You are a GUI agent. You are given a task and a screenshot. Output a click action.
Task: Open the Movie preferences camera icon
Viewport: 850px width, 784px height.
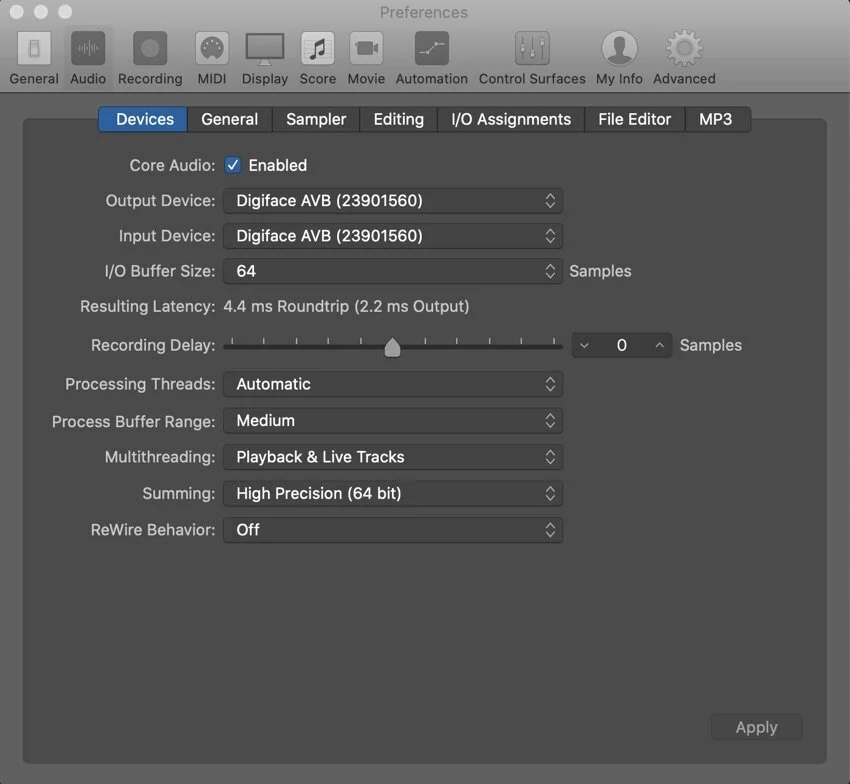366,49
